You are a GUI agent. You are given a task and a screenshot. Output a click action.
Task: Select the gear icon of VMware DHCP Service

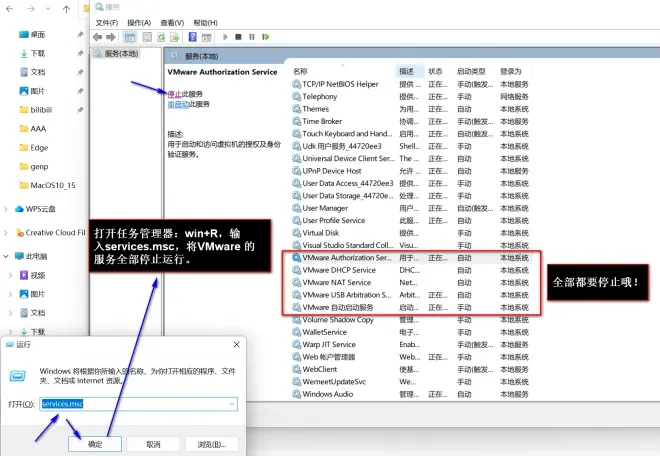coord(296,270)
